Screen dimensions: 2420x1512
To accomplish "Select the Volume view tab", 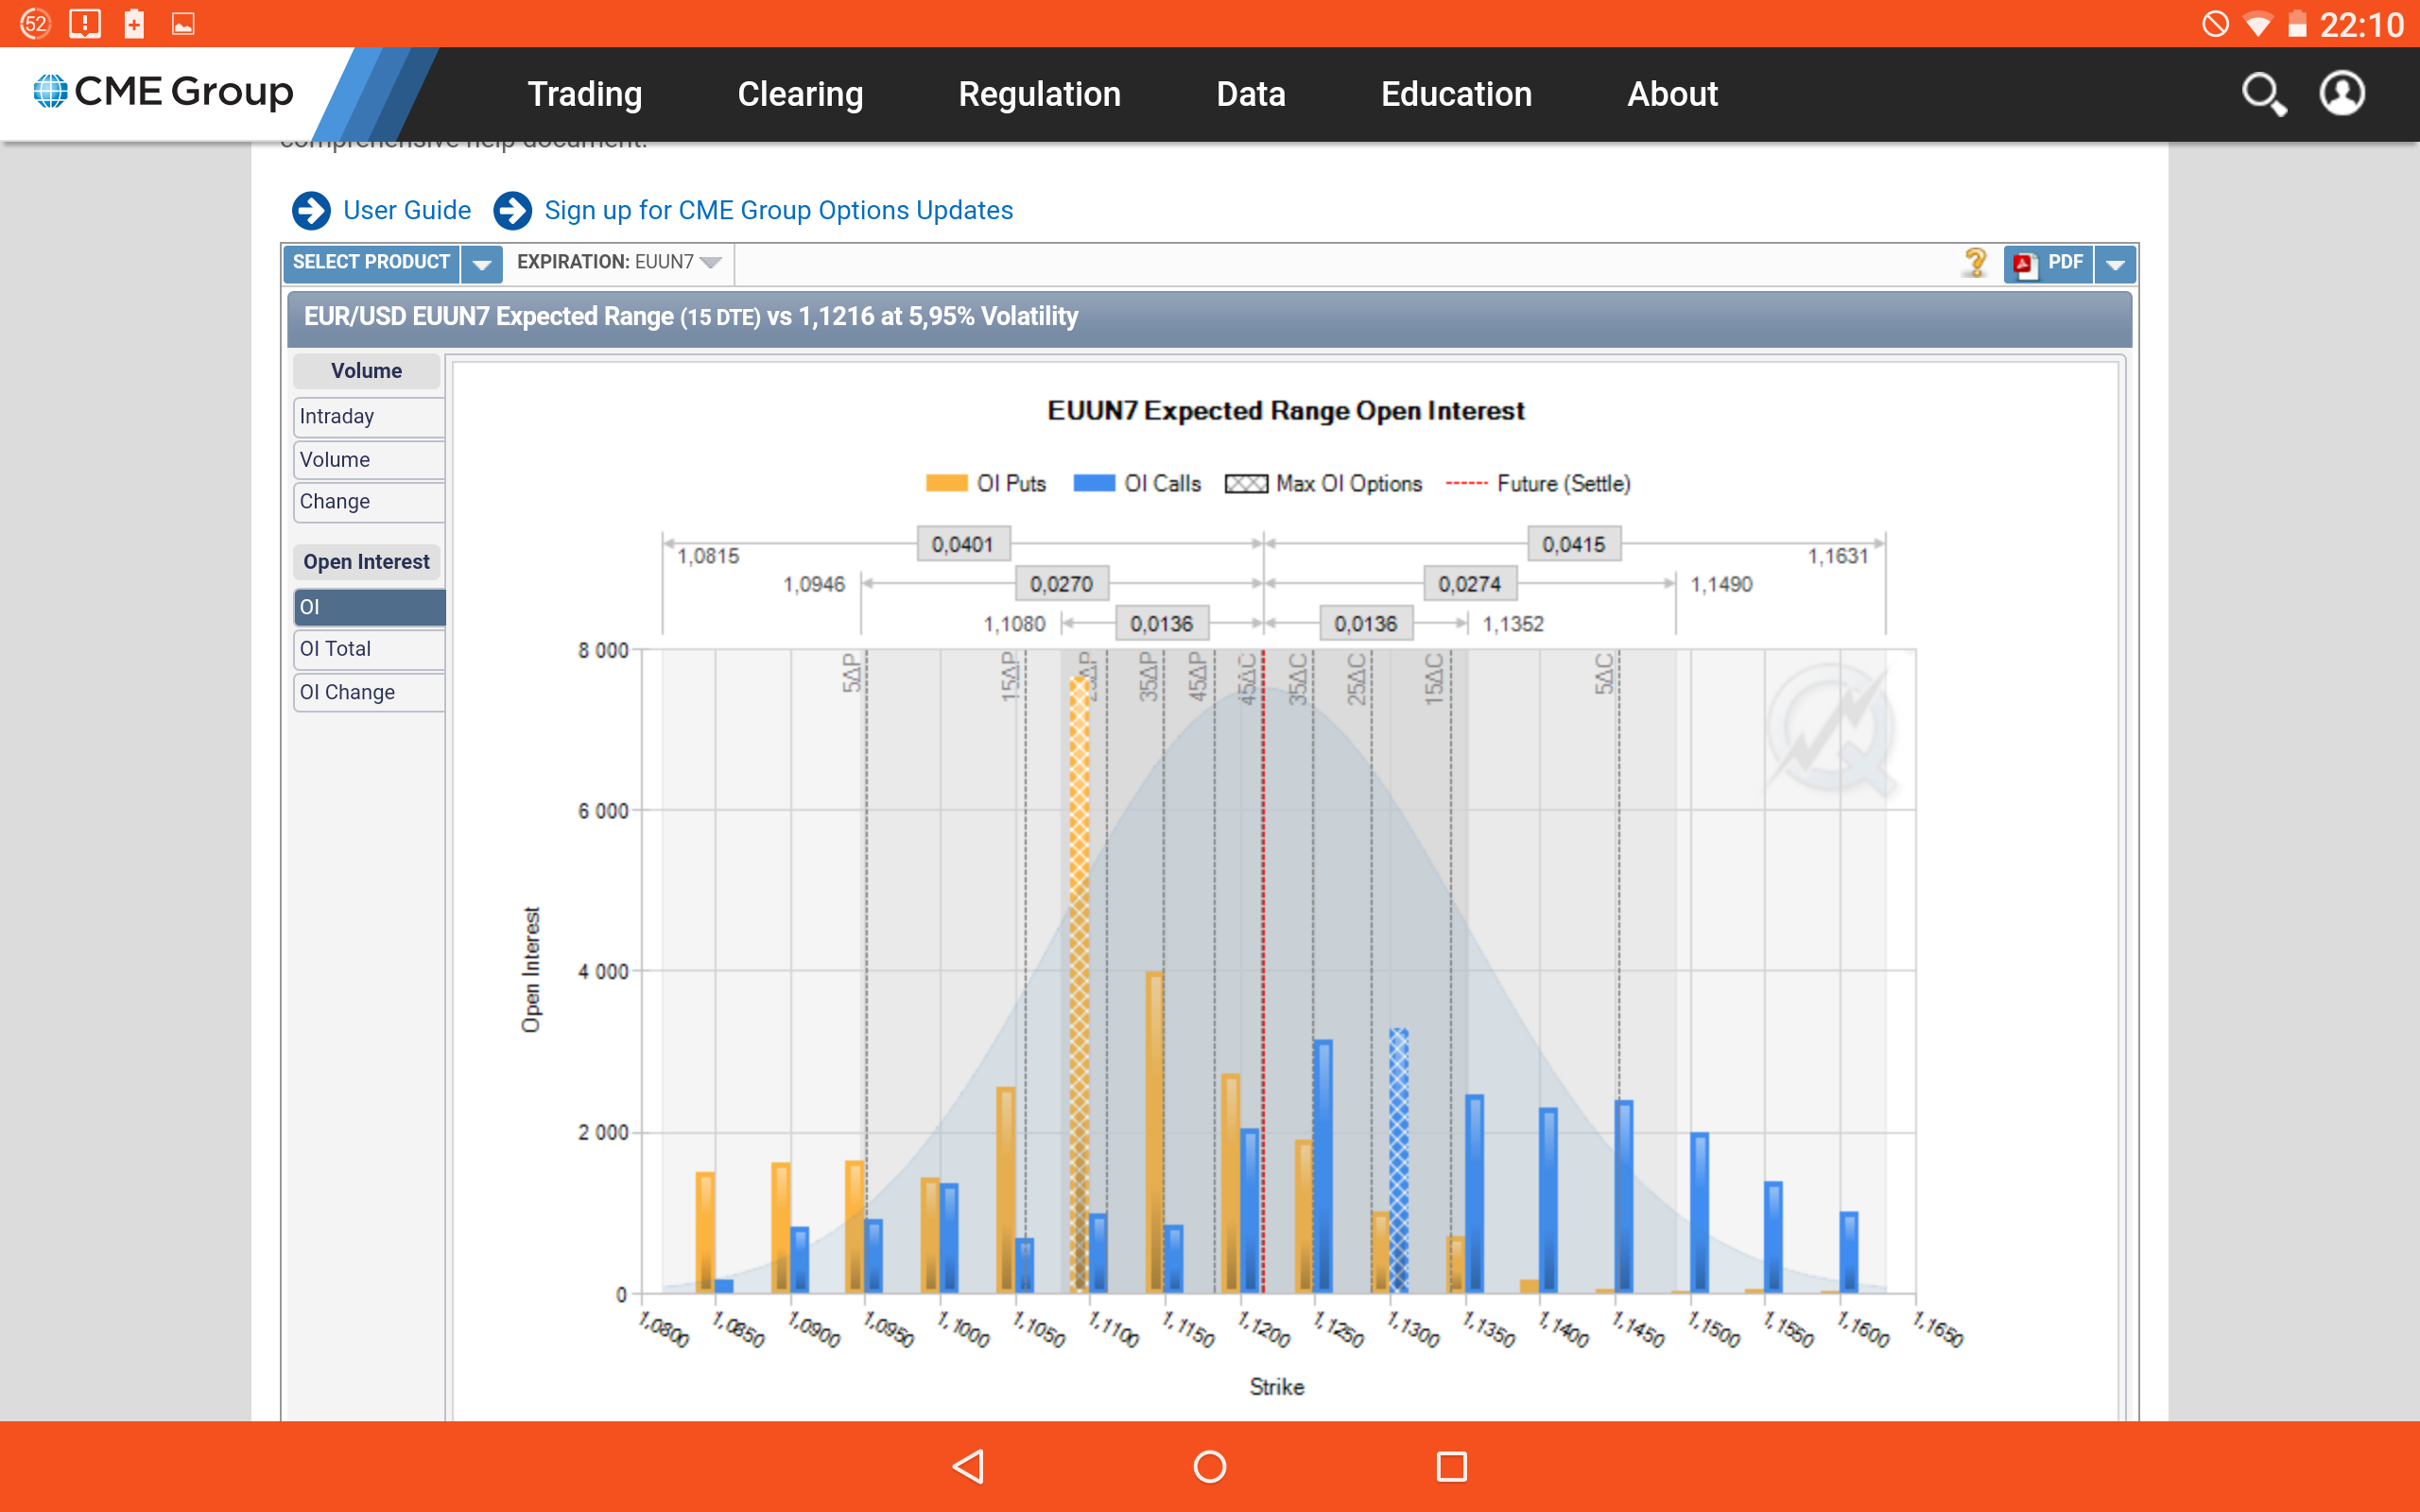I will tap(369, 459).
